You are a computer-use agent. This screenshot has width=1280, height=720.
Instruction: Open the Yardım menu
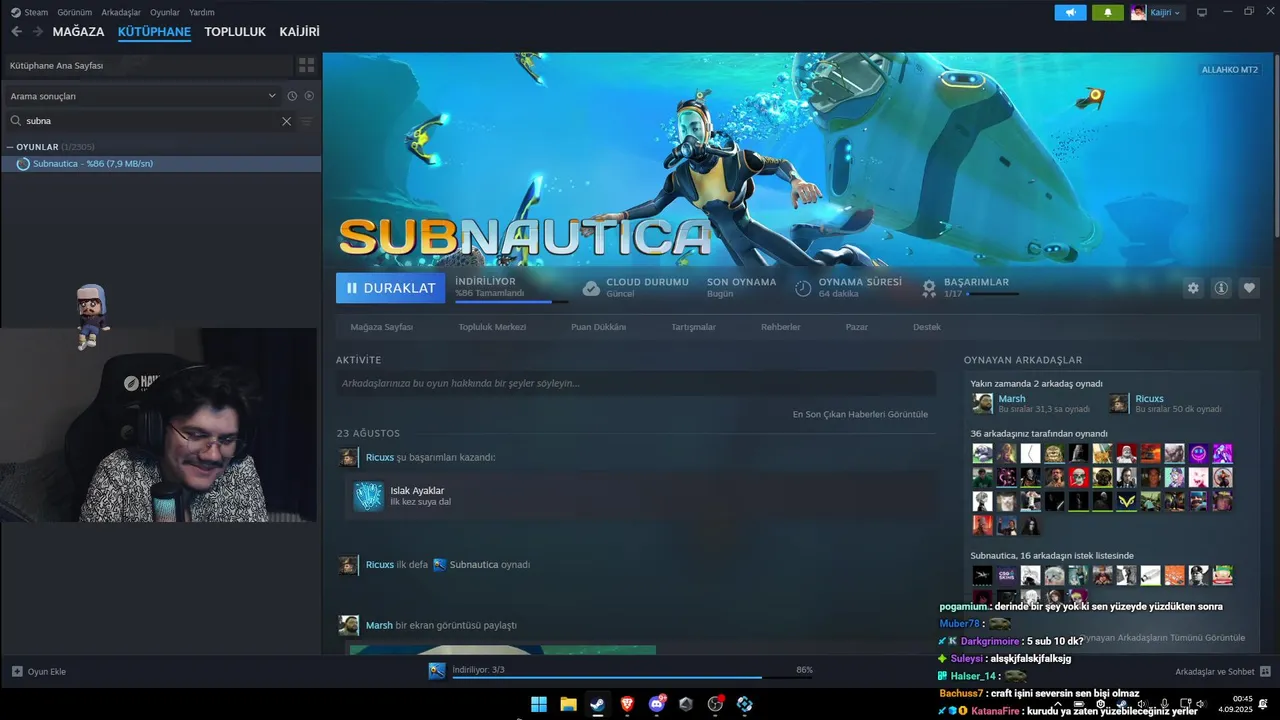tap(202, 12)
